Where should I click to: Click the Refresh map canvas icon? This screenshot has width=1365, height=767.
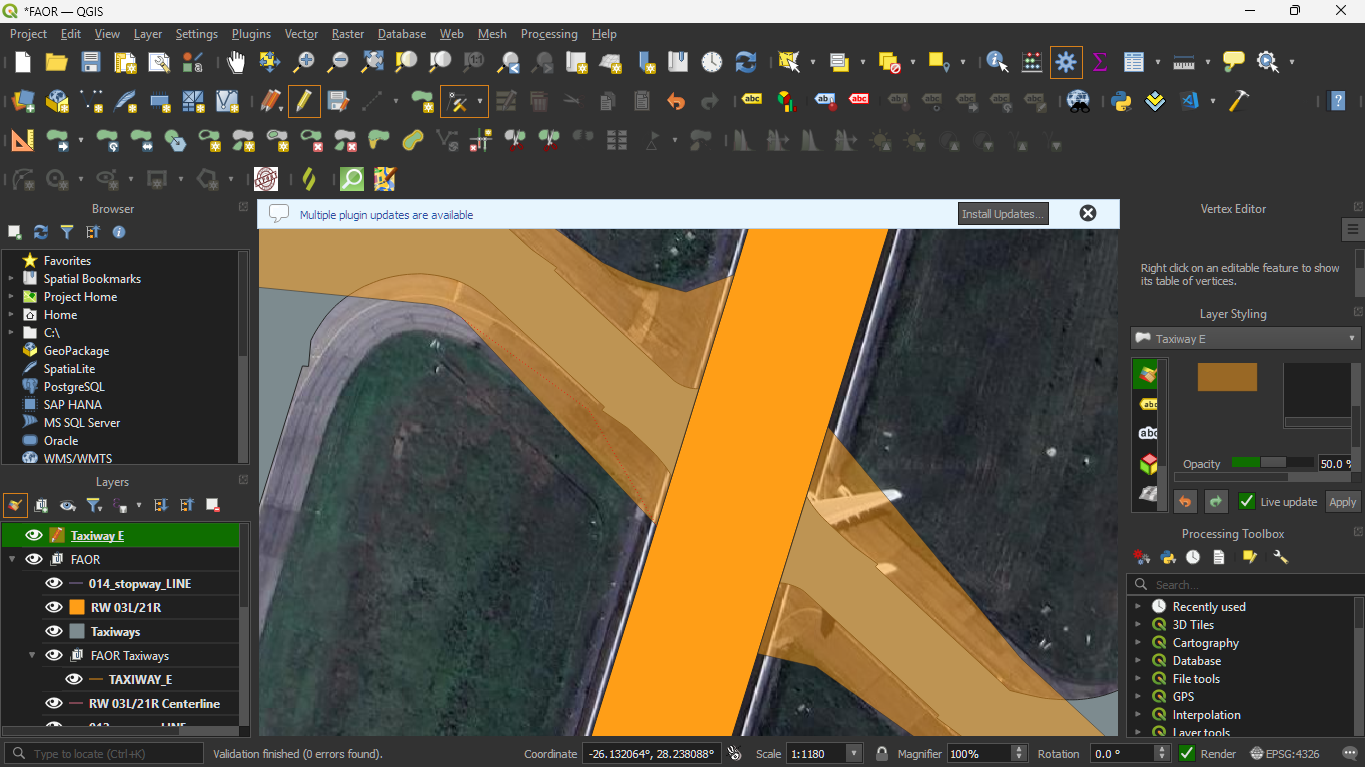tap(746, 62)
